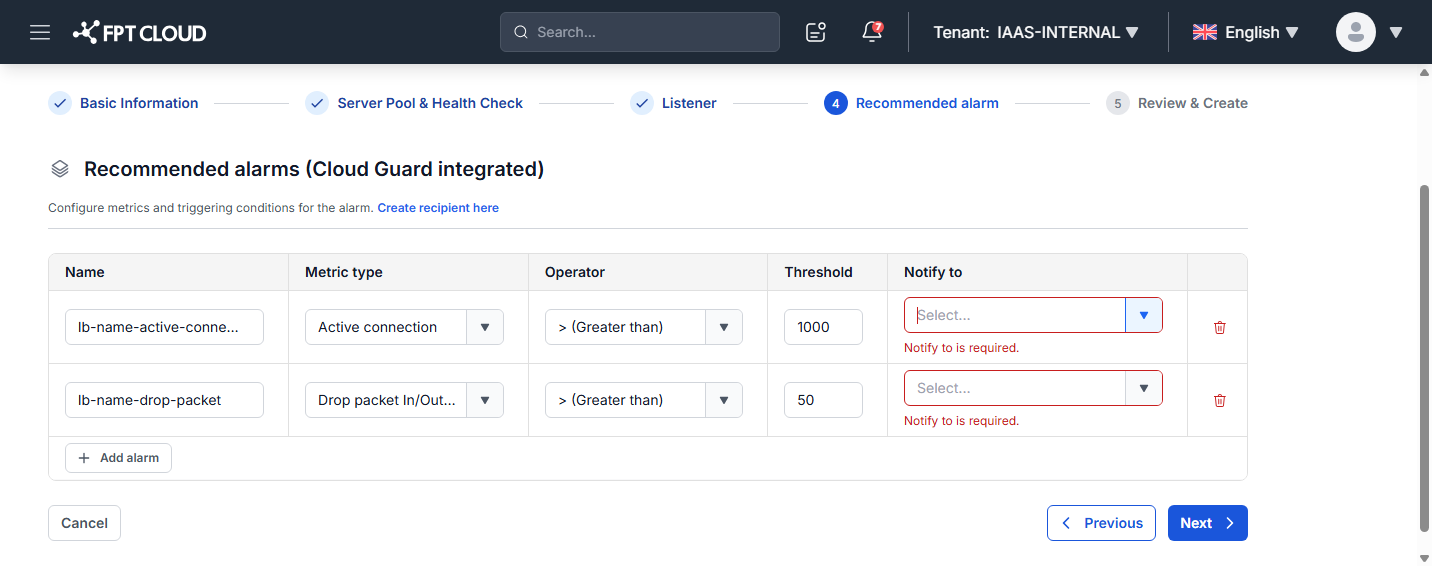Click the Create recipient here link
1432x566 pixels.
point(438,208)
